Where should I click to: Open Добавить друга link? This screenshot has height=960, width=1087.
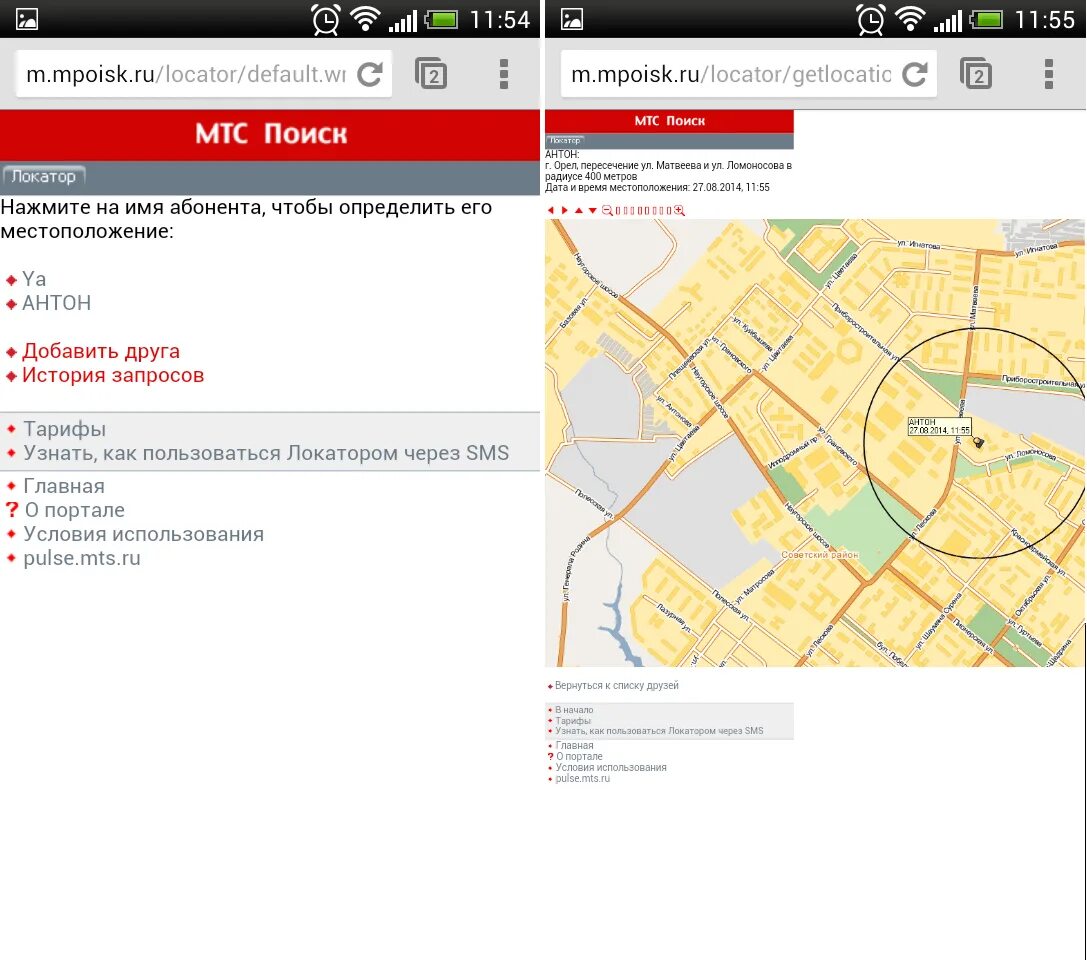click(x=101, y=351)
